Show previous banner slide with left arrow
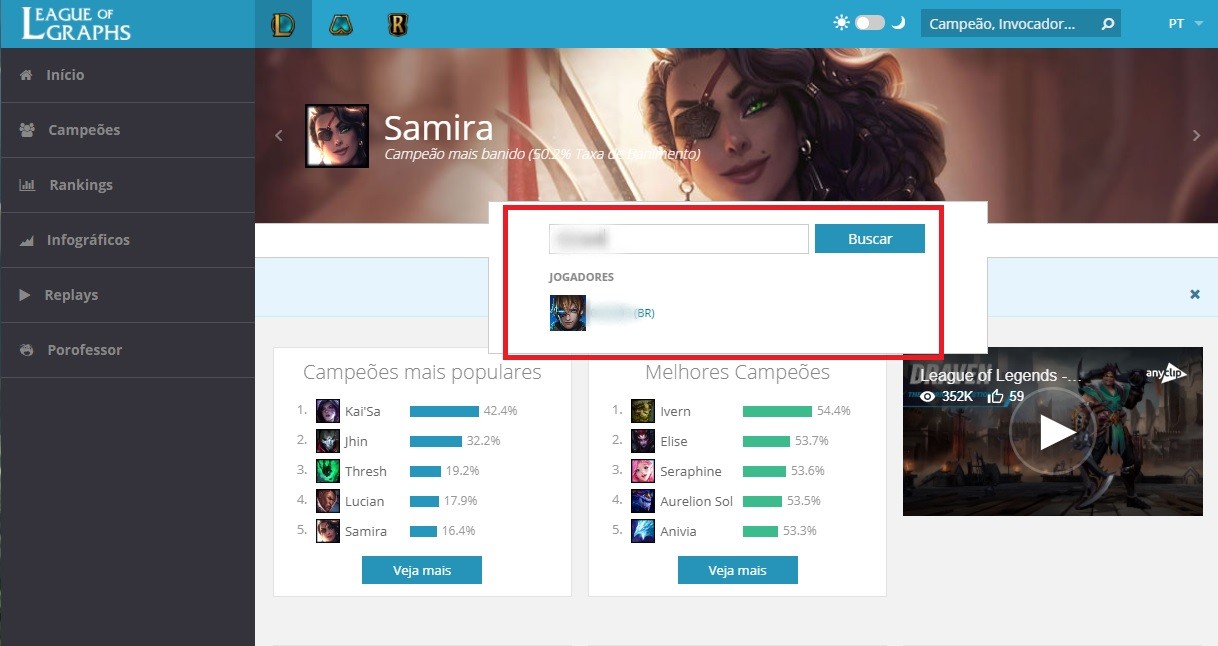Screen dimensions: 1218x646 (280, 136)
